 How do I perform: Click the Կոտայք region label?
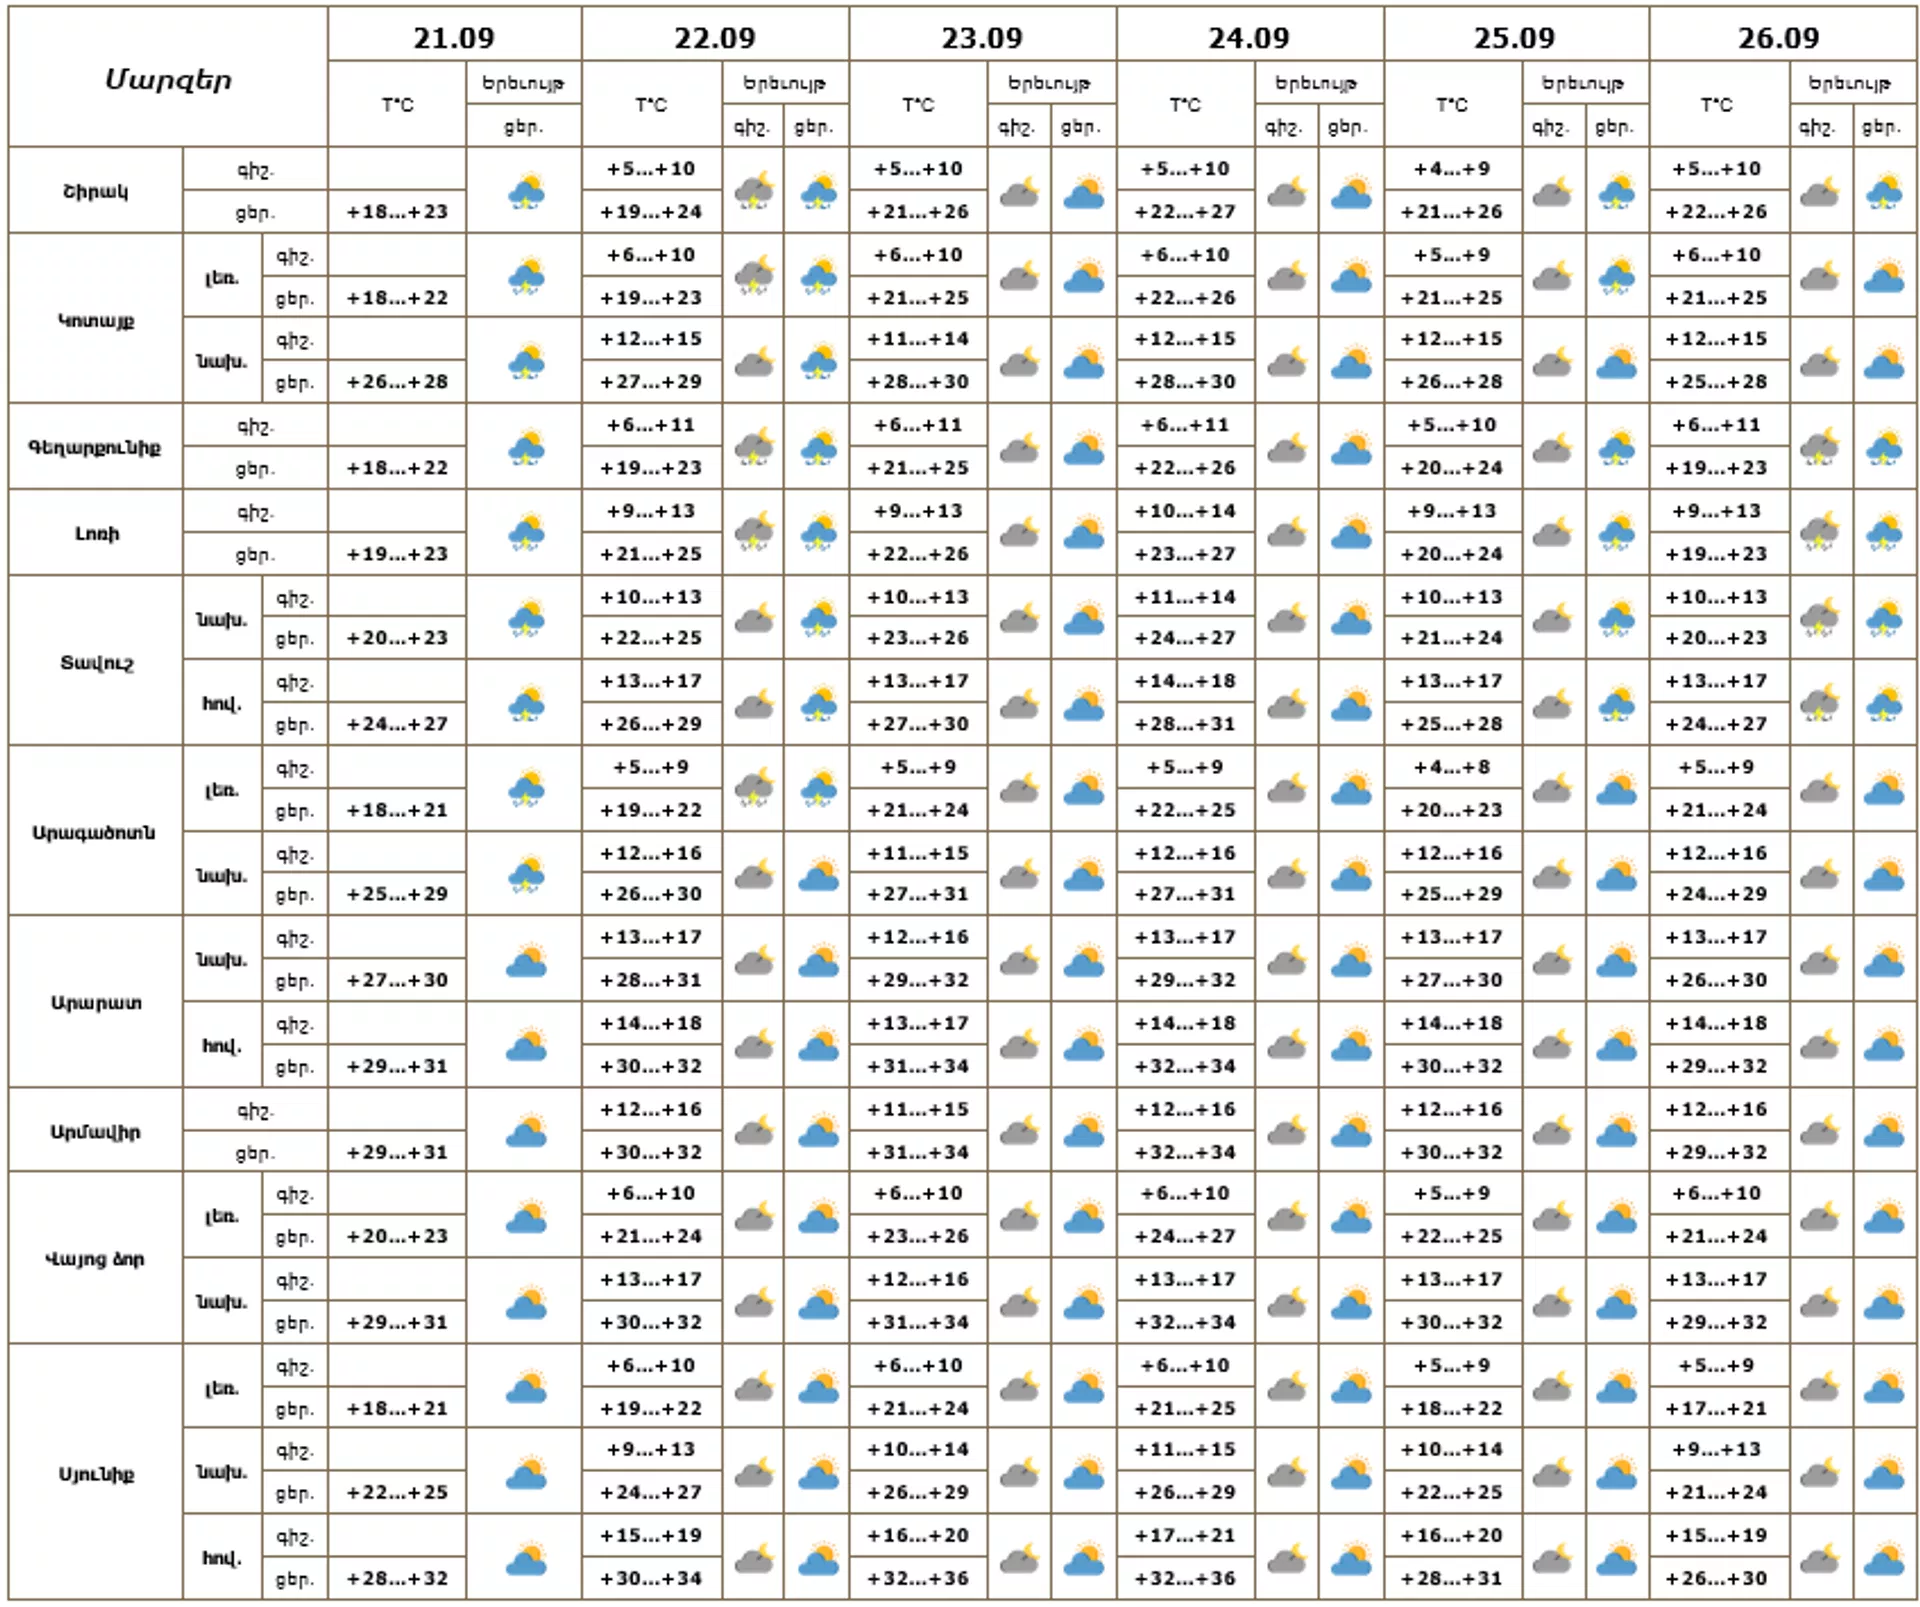click(x=96, y=320)
